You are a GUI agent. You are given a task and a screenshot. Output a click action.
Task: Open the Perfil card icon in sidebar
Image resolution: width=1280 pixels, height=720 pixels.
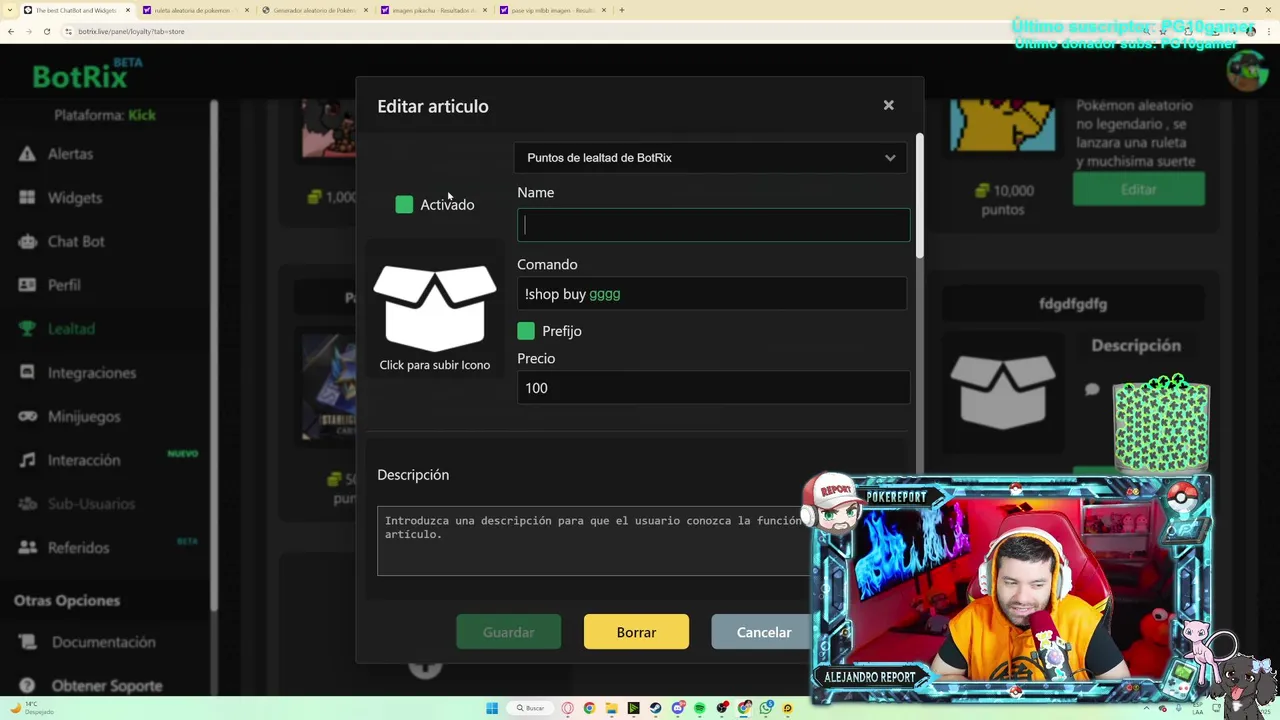pos(27,285)
